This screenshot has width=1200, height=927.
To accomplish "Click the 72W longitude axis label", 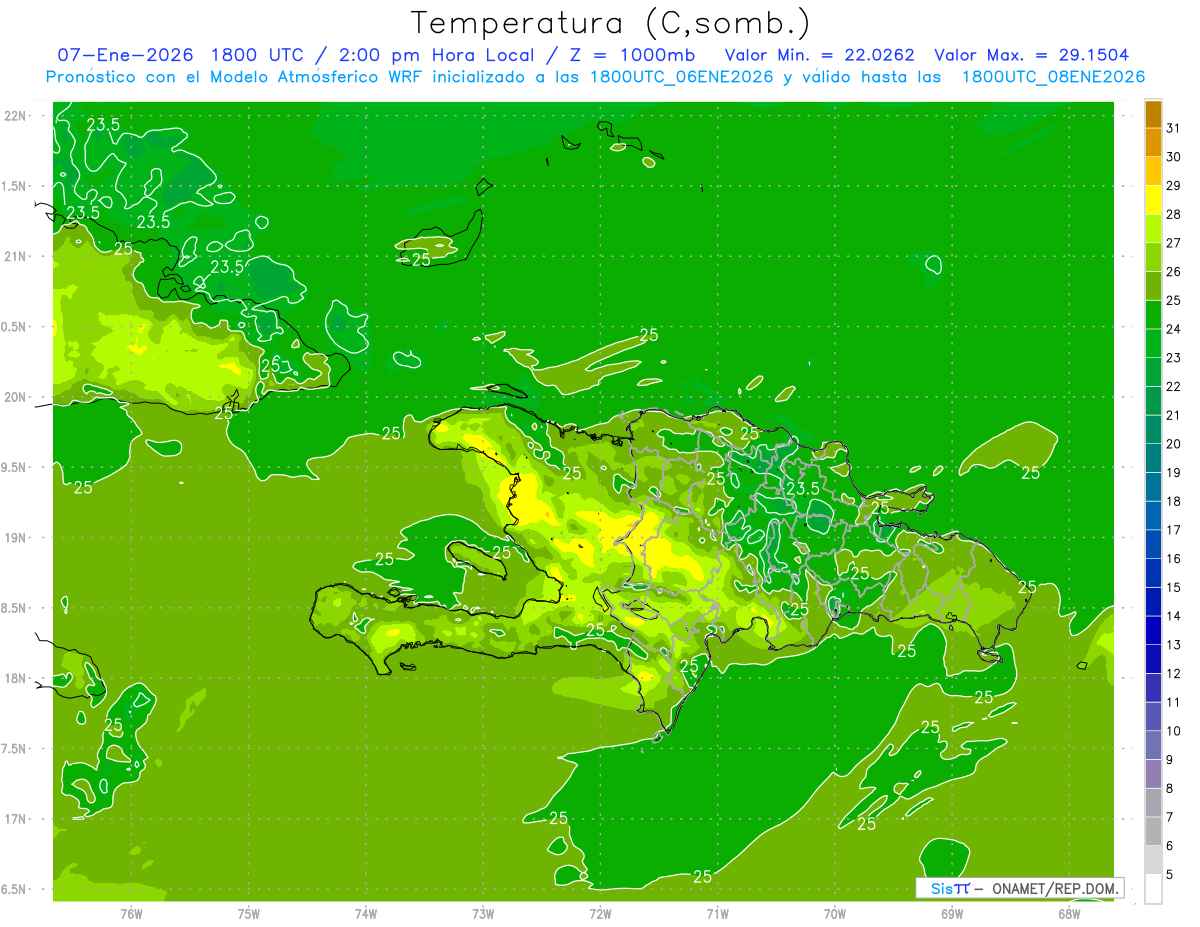I will pyautogui.click(x=600, y=913).
